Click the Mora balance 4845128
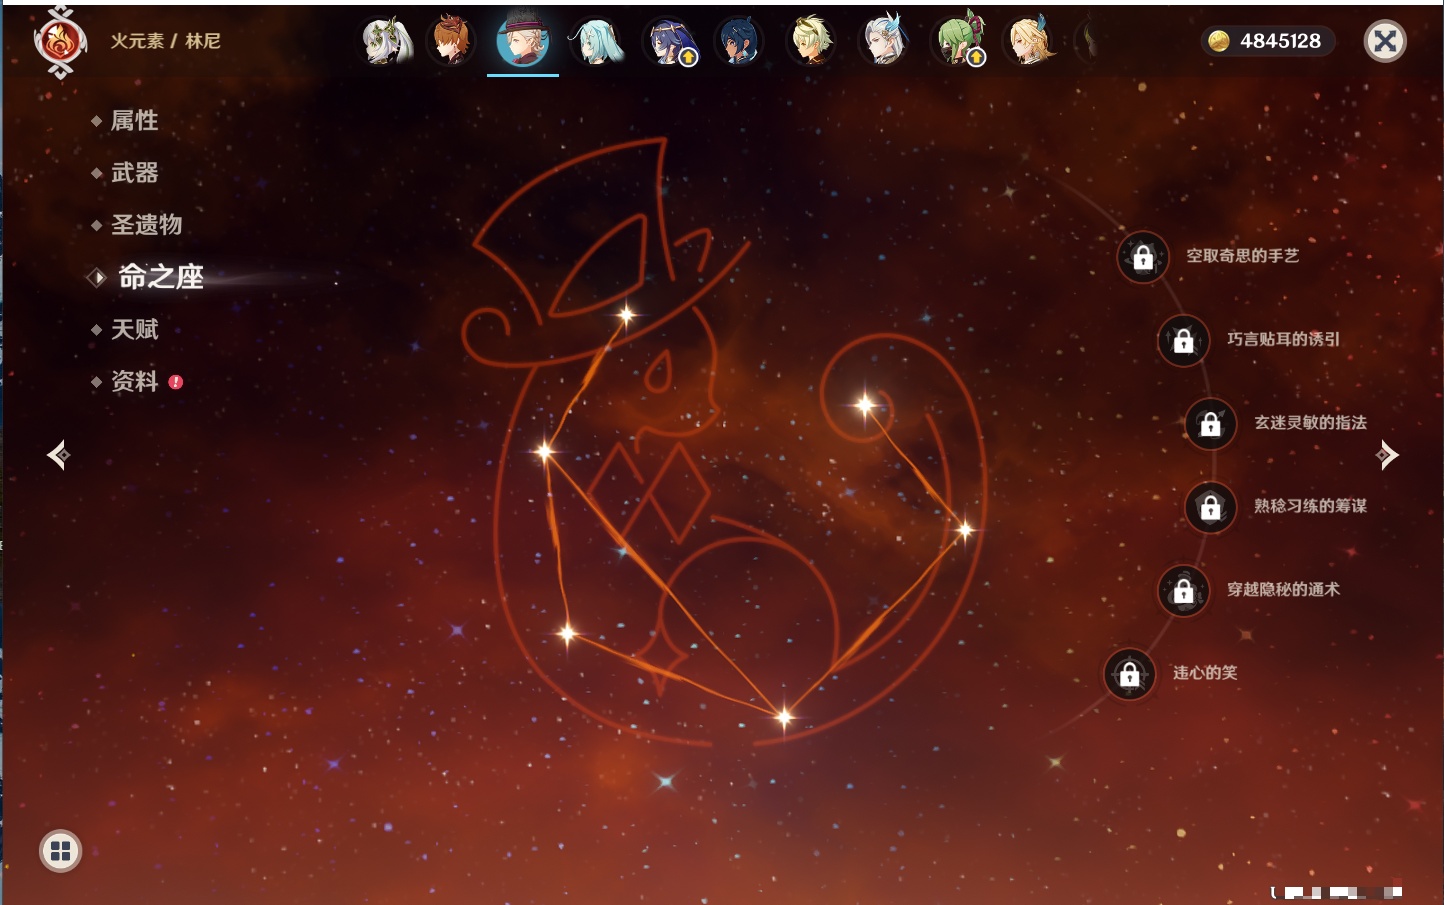Viewport: 1444px width, 905px height. (1280, 41)
